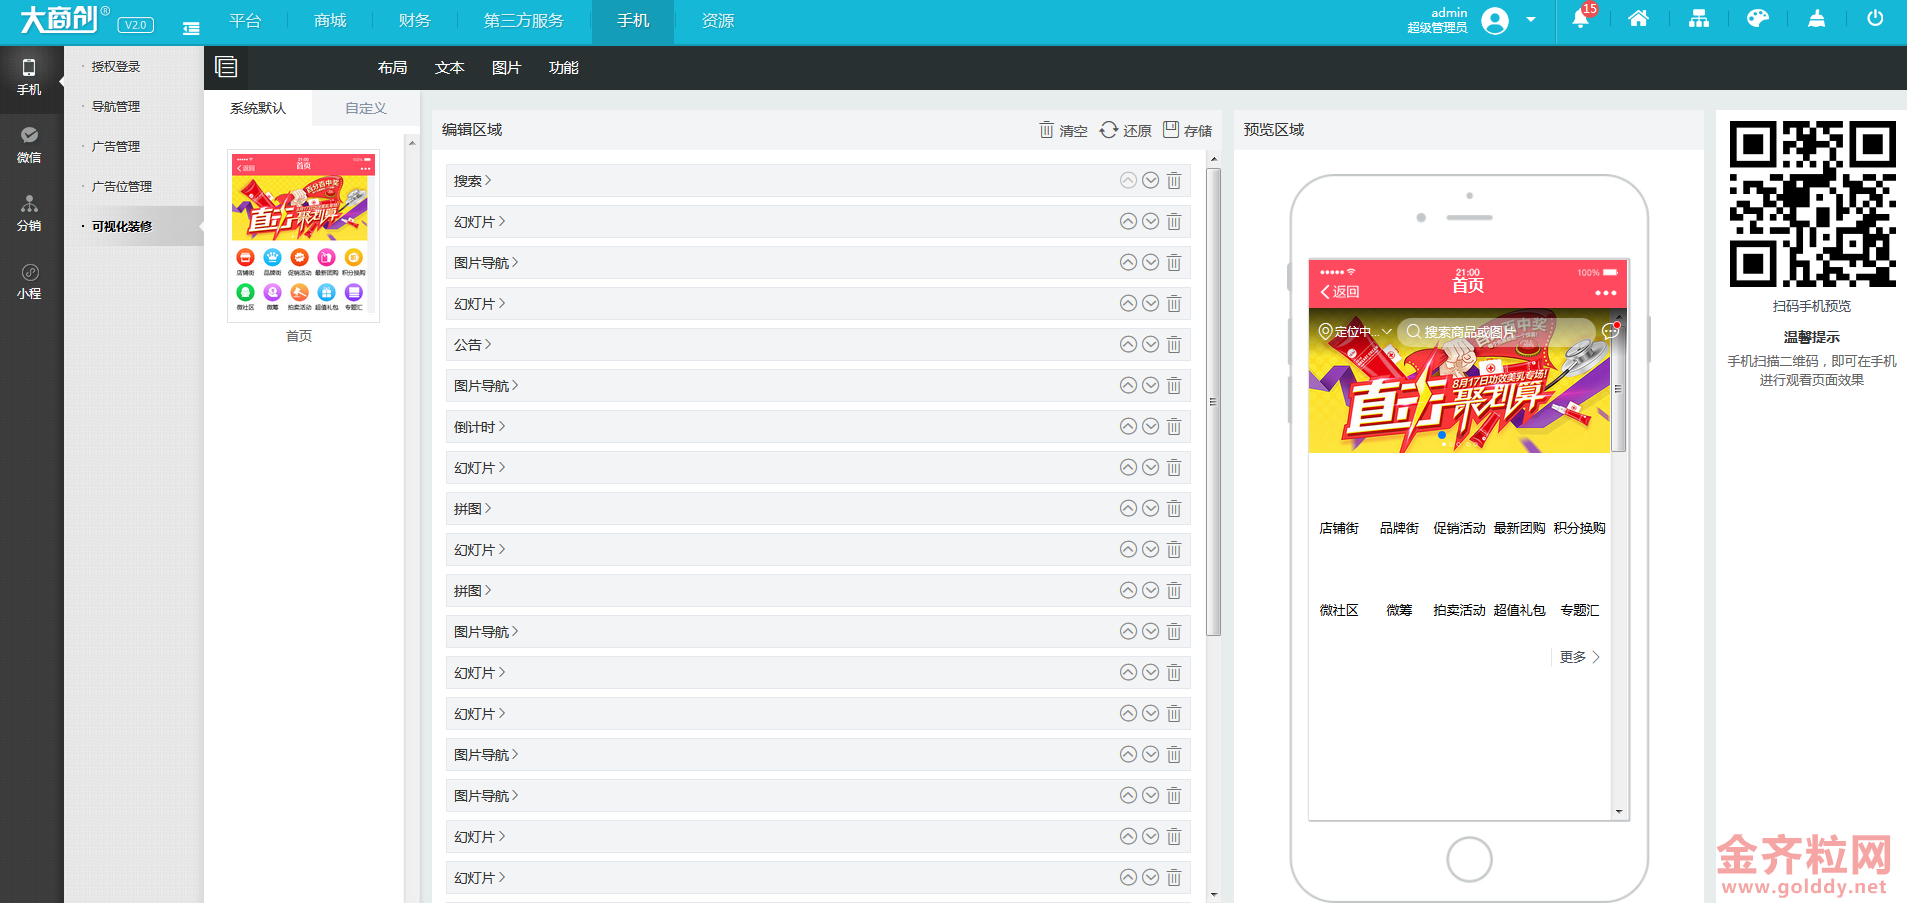Open the 手机 top menu
Screen dimensions: 1907x903
[633, 21]
